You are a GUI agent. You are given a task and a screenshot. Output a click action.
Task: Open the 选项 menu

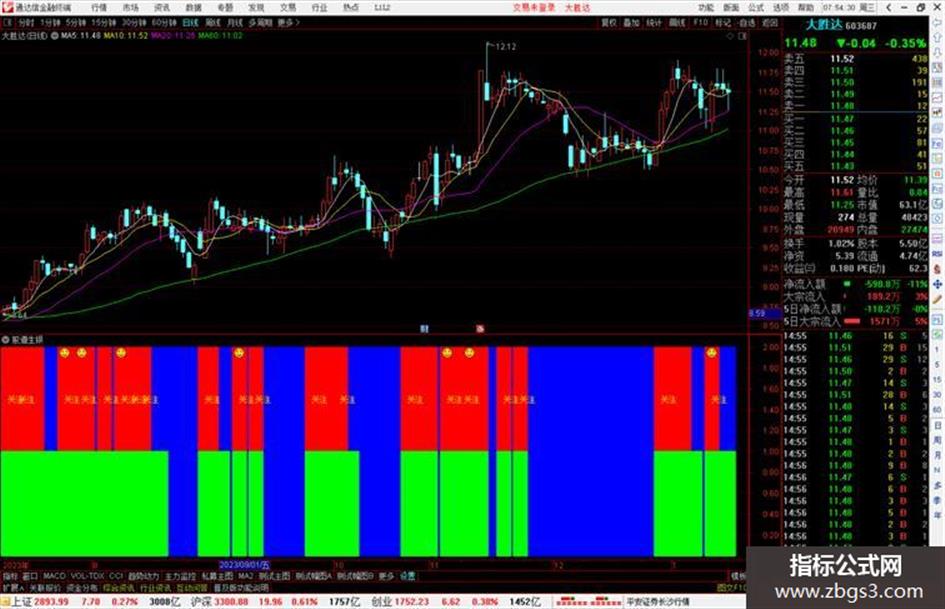[x=781, y=8]
